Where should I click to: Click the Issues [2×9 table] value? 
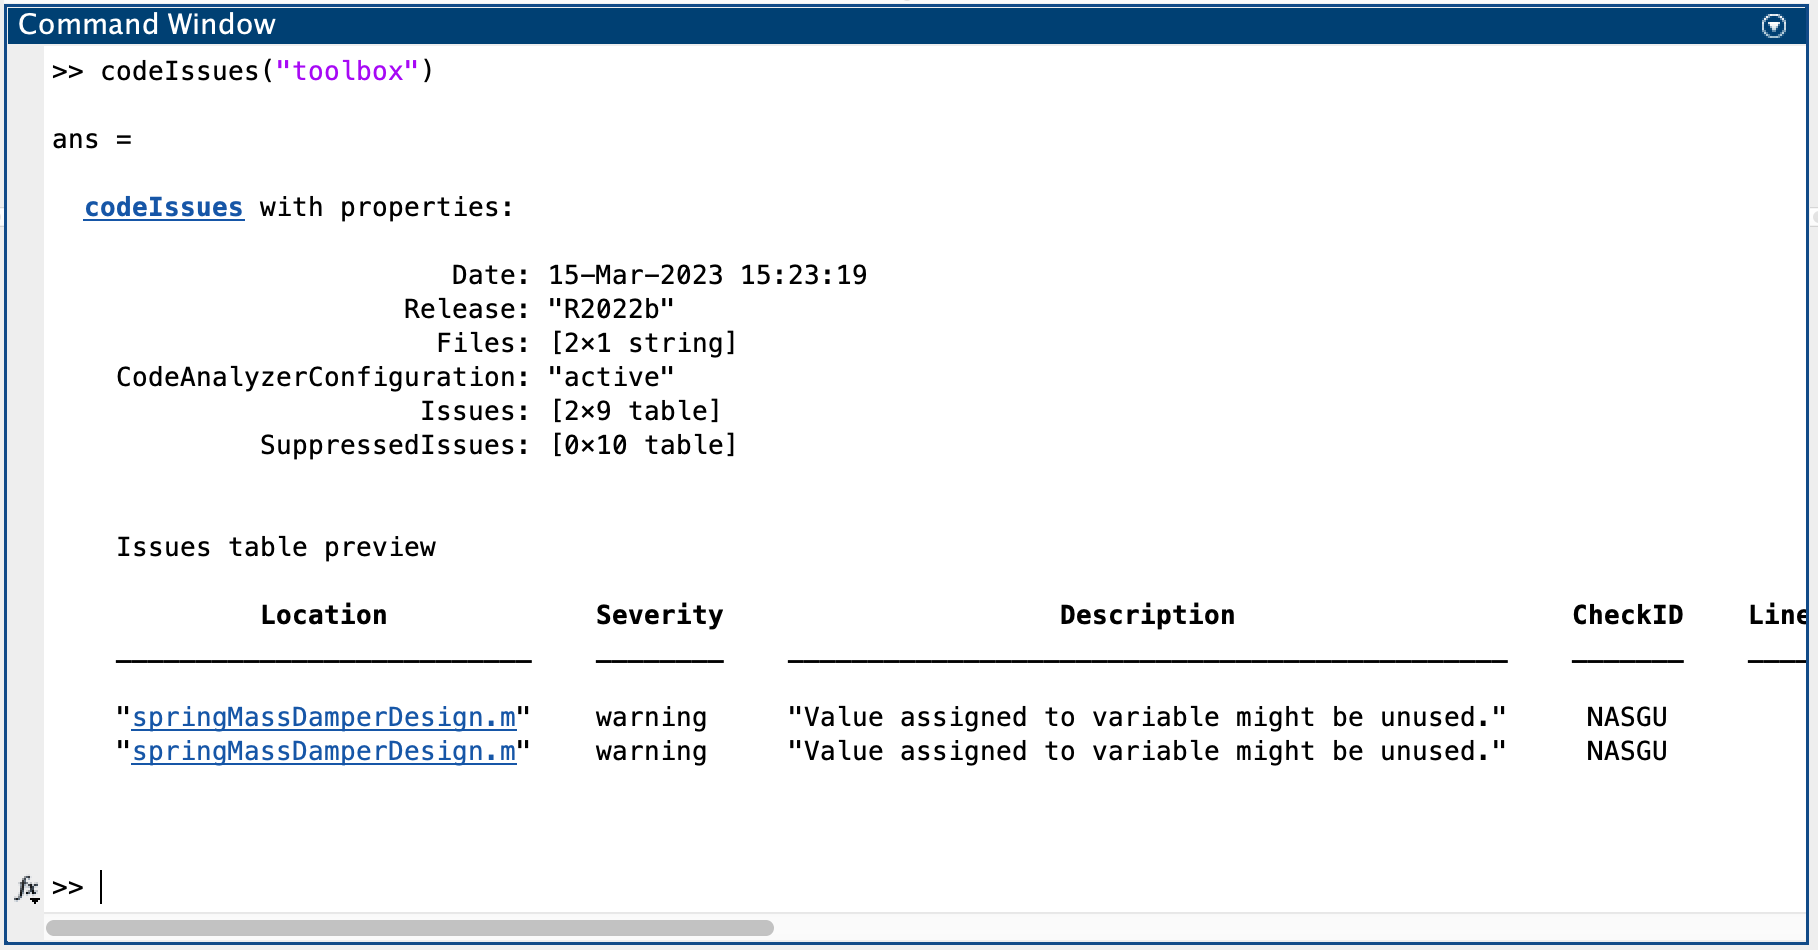click(x=635, y=411)
